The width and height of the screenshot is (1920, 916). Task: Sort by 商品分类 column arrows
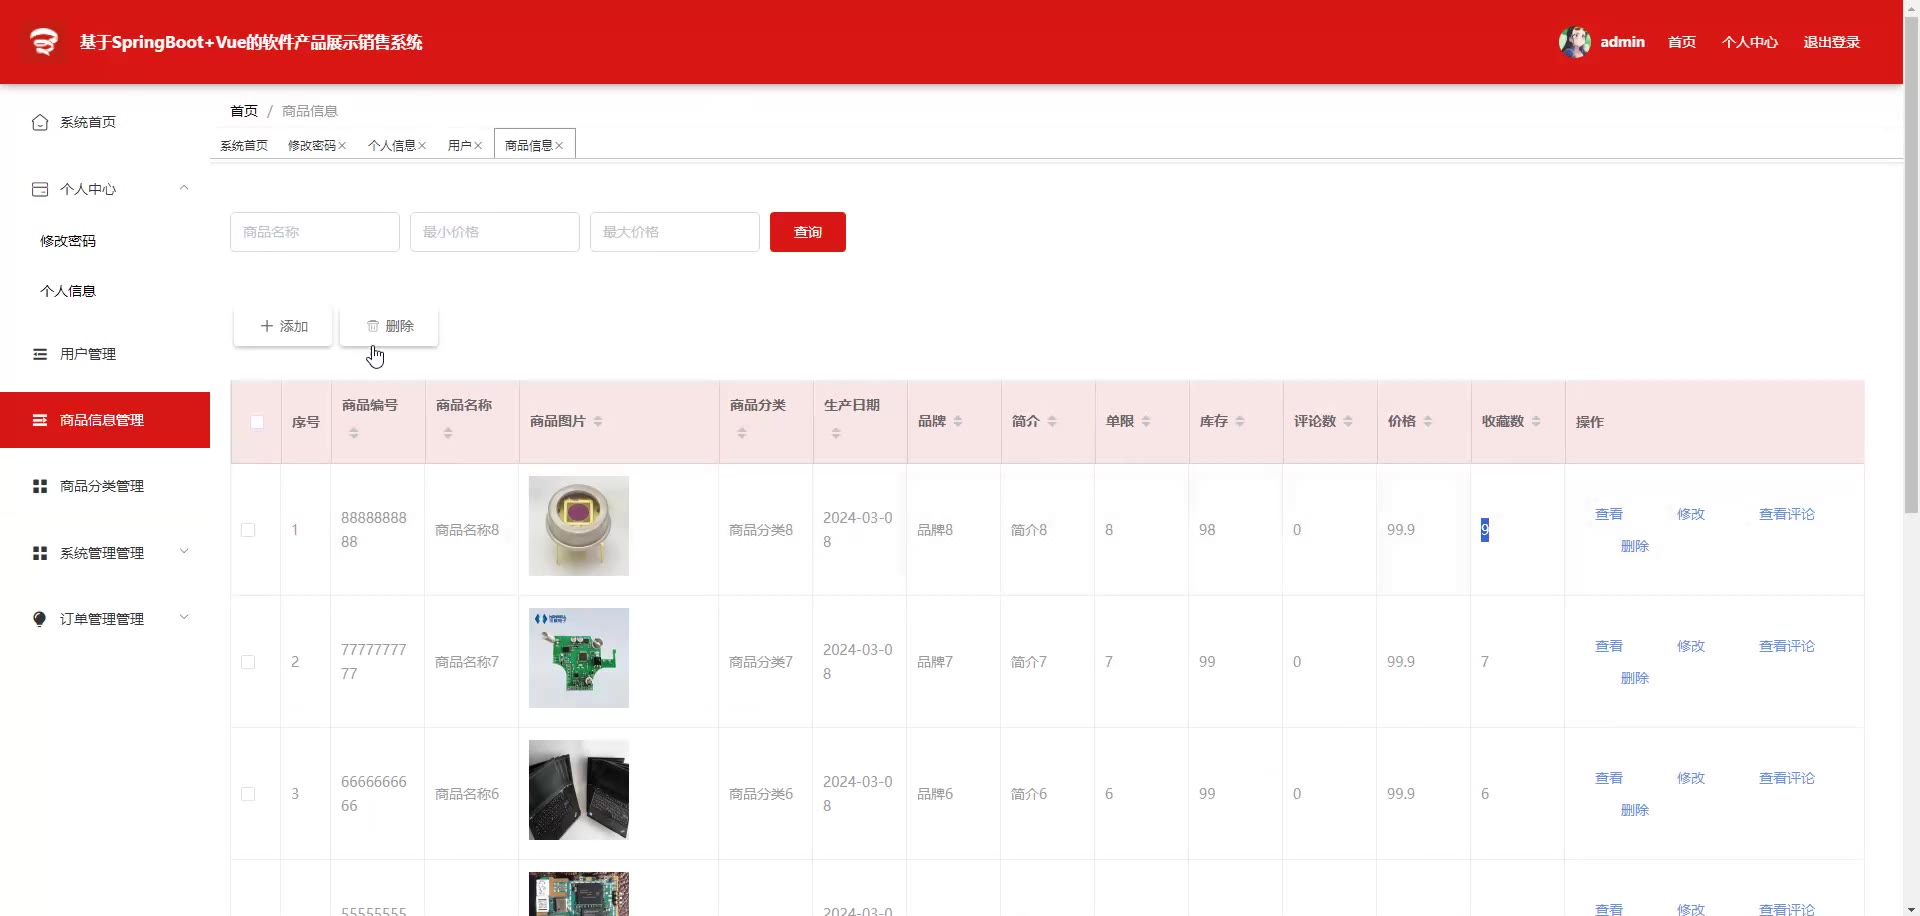click(x=741, y=433)
